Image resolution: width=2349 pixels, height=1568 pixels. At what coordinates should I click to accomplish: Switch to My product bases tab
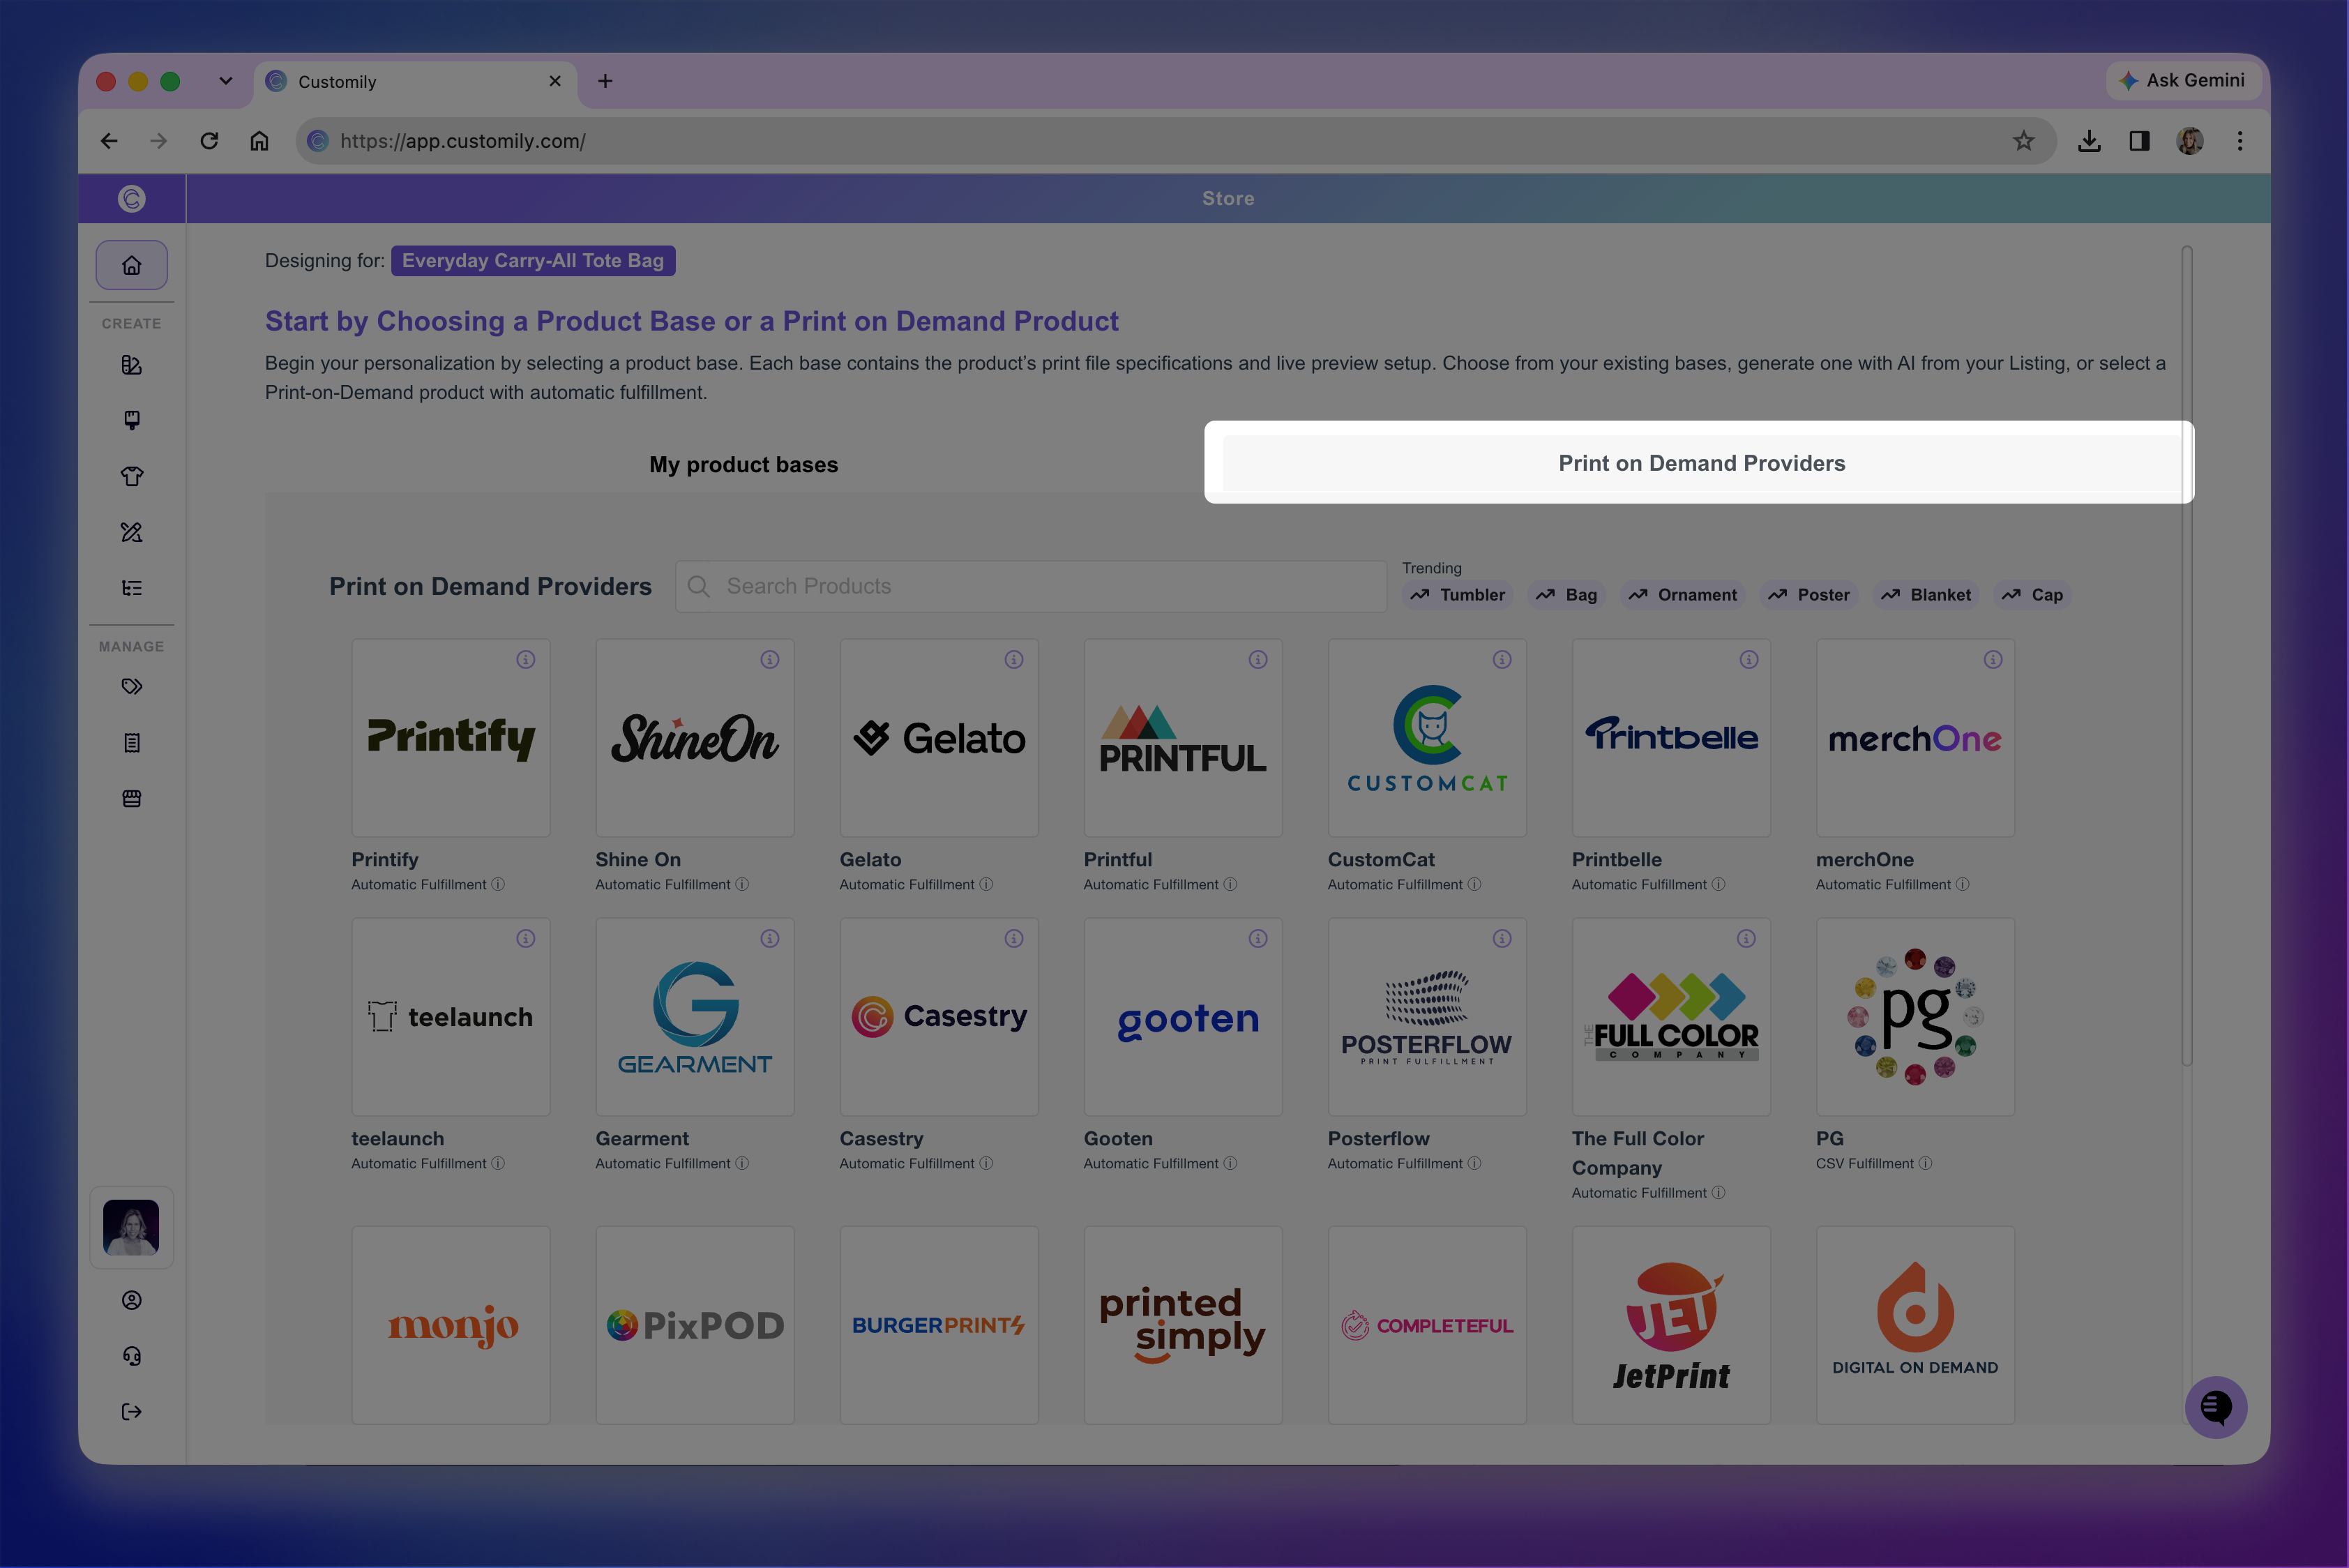pyautogui.click(x=743, y=464)
